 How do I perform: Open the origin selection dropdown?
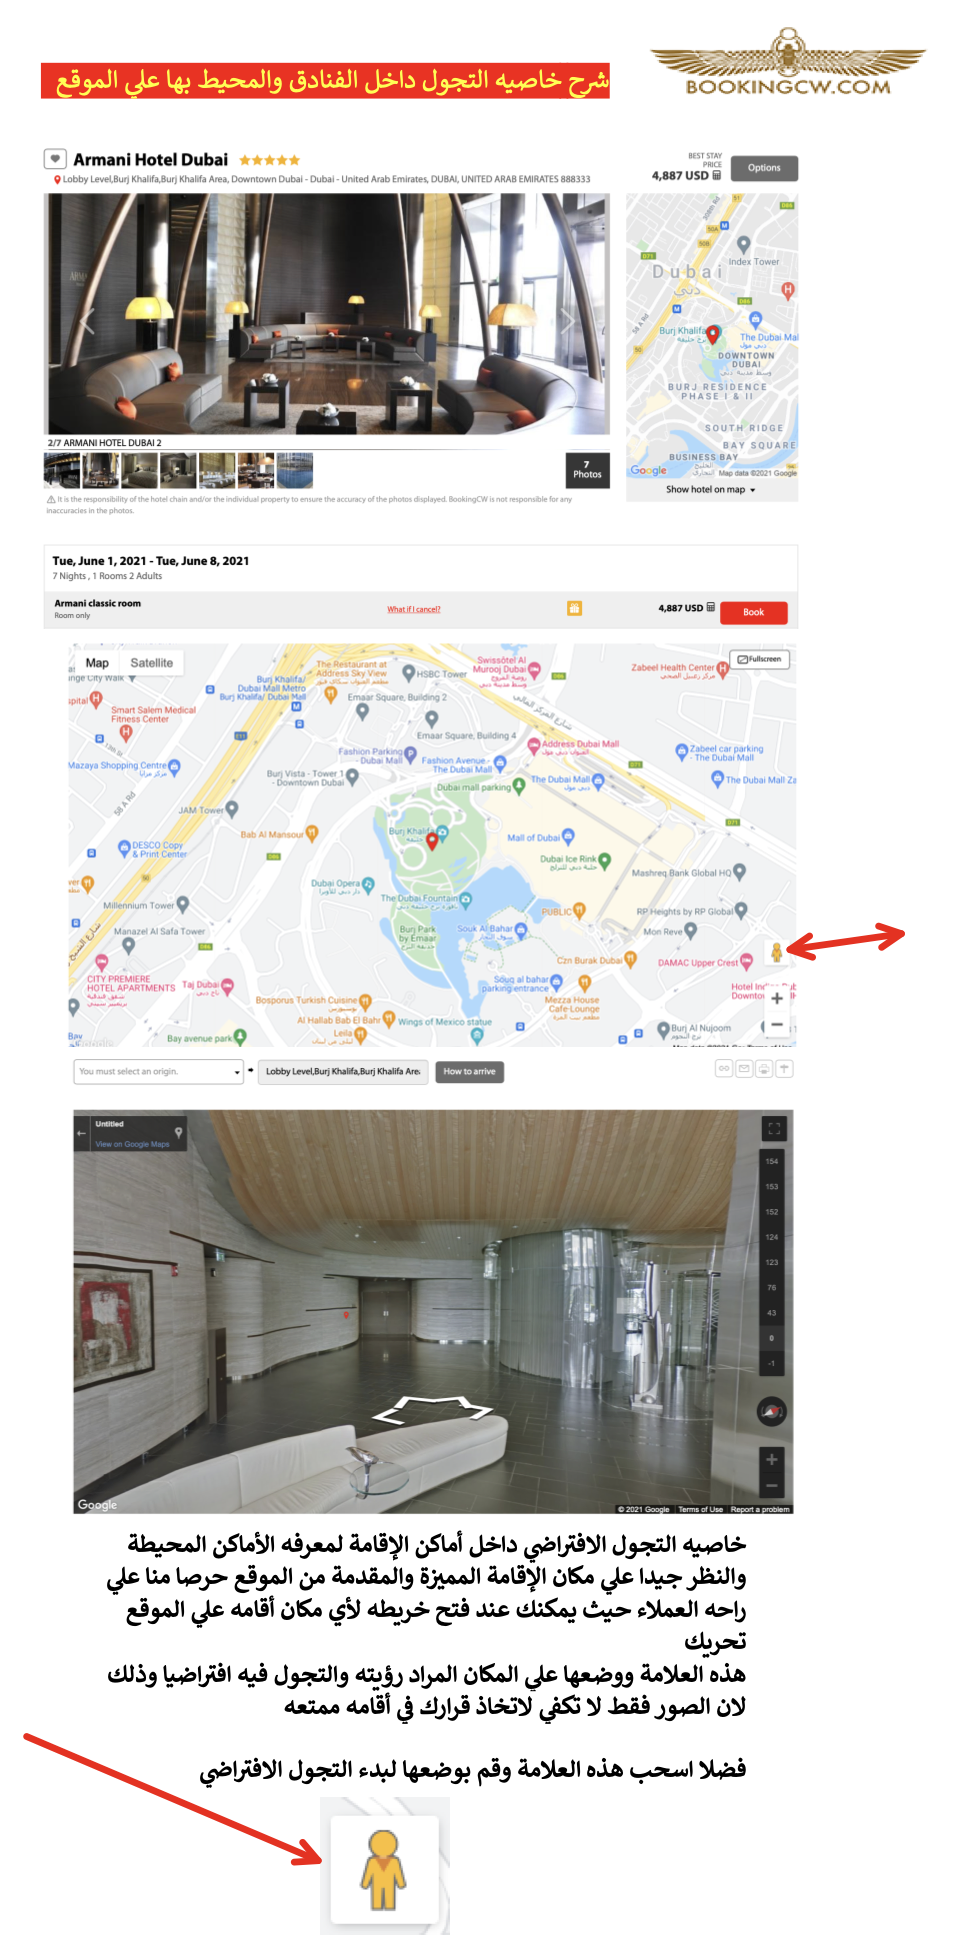[159, 1071]
